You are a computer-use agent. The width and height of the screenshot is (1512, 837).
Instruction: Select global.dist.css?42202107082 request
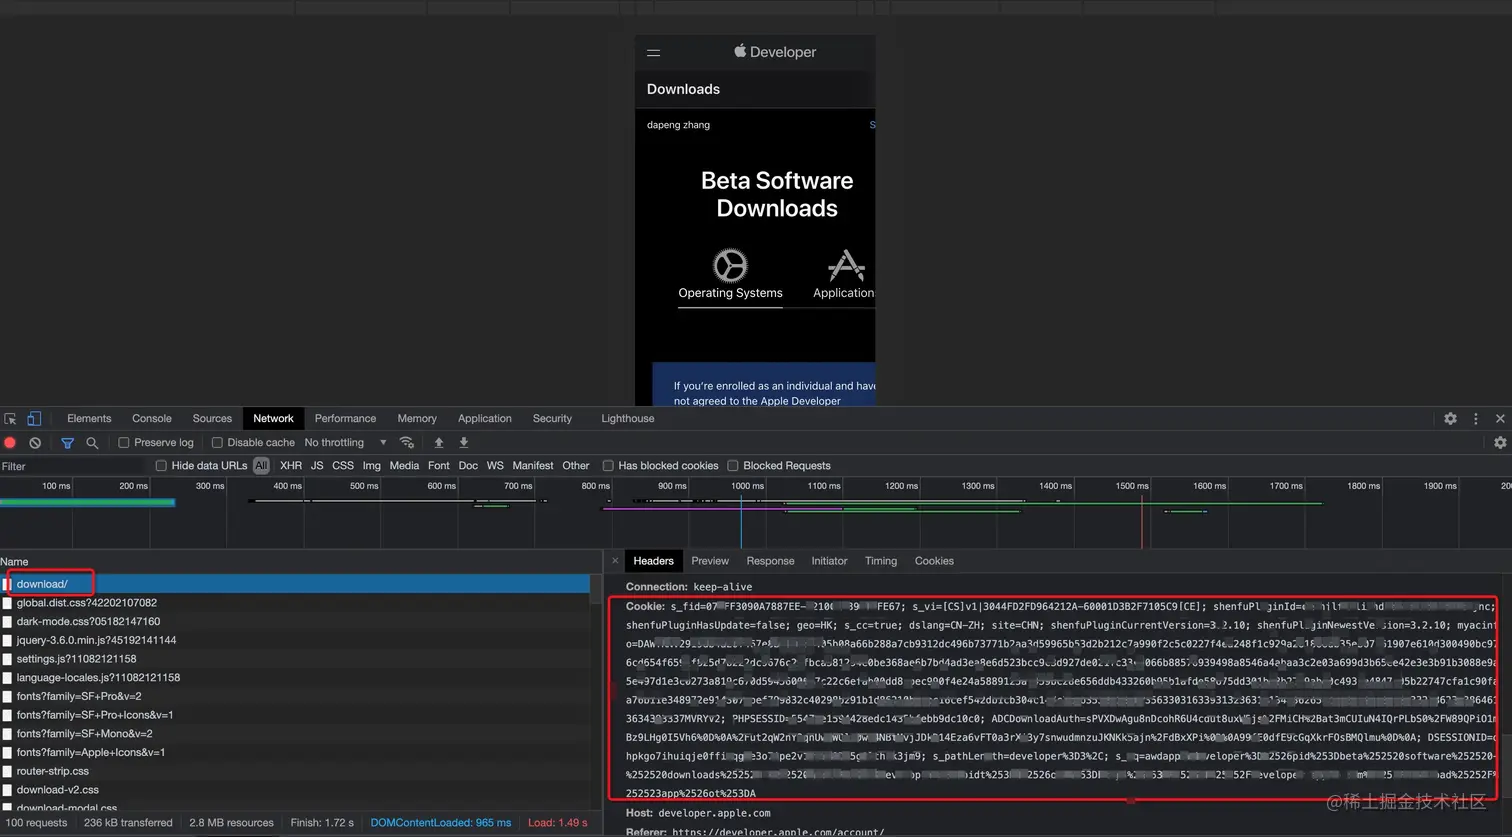[x=295, y=603]
